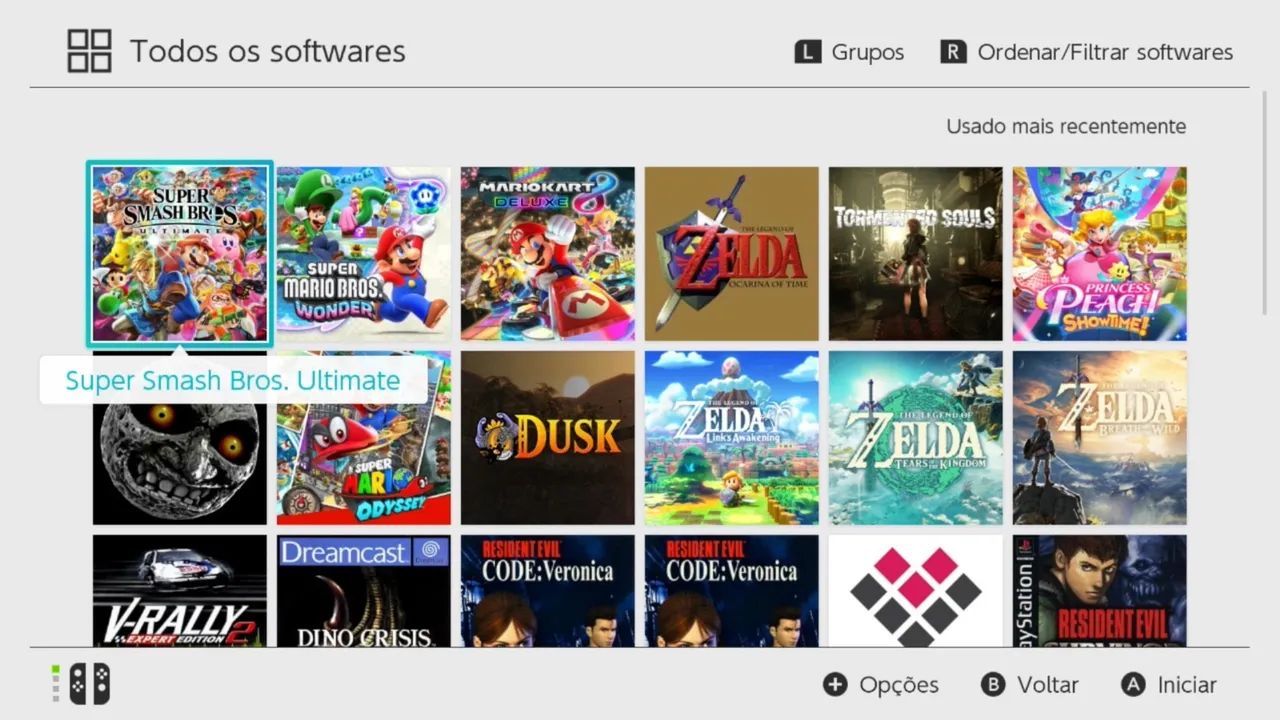This screenshot has width=1280, height=720.
Task: Select the Super Smash Bros. Ultimate game tile
Action: tap(180, 254)
